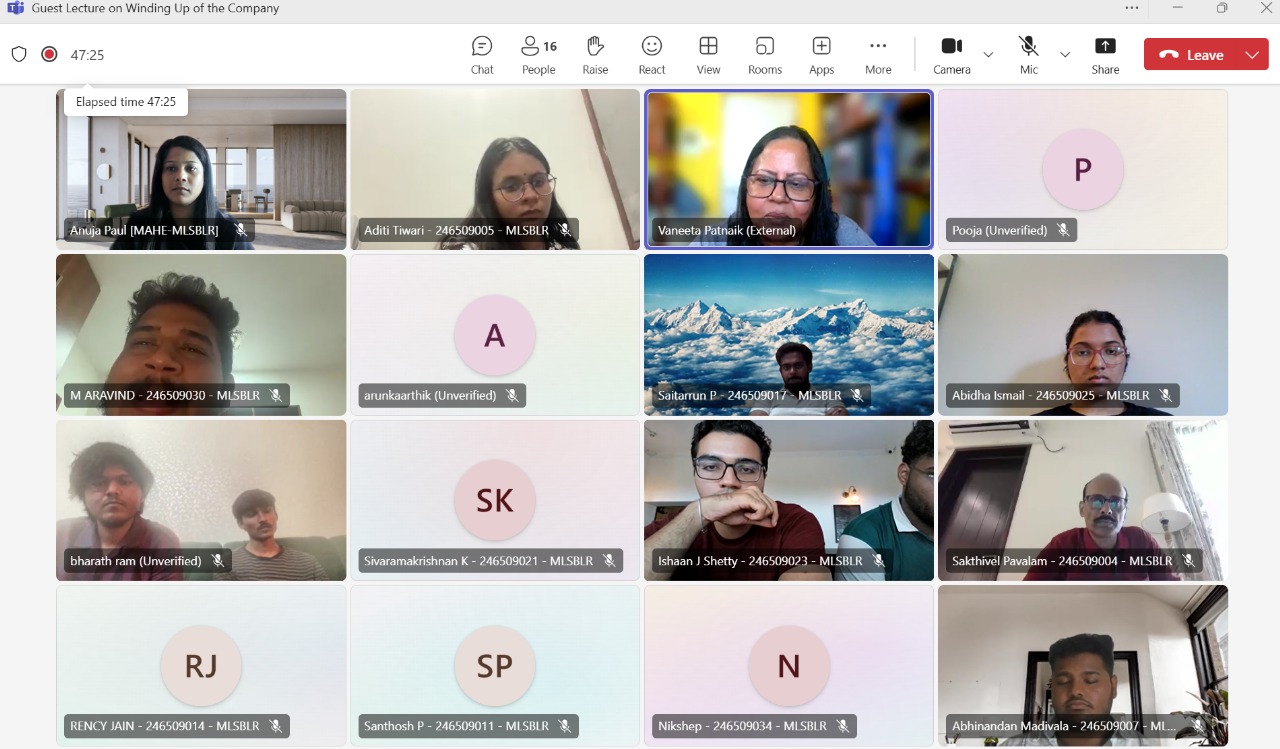Click the shield security icon
This screenshot has height=749, width=1280.
pos(19,54)
